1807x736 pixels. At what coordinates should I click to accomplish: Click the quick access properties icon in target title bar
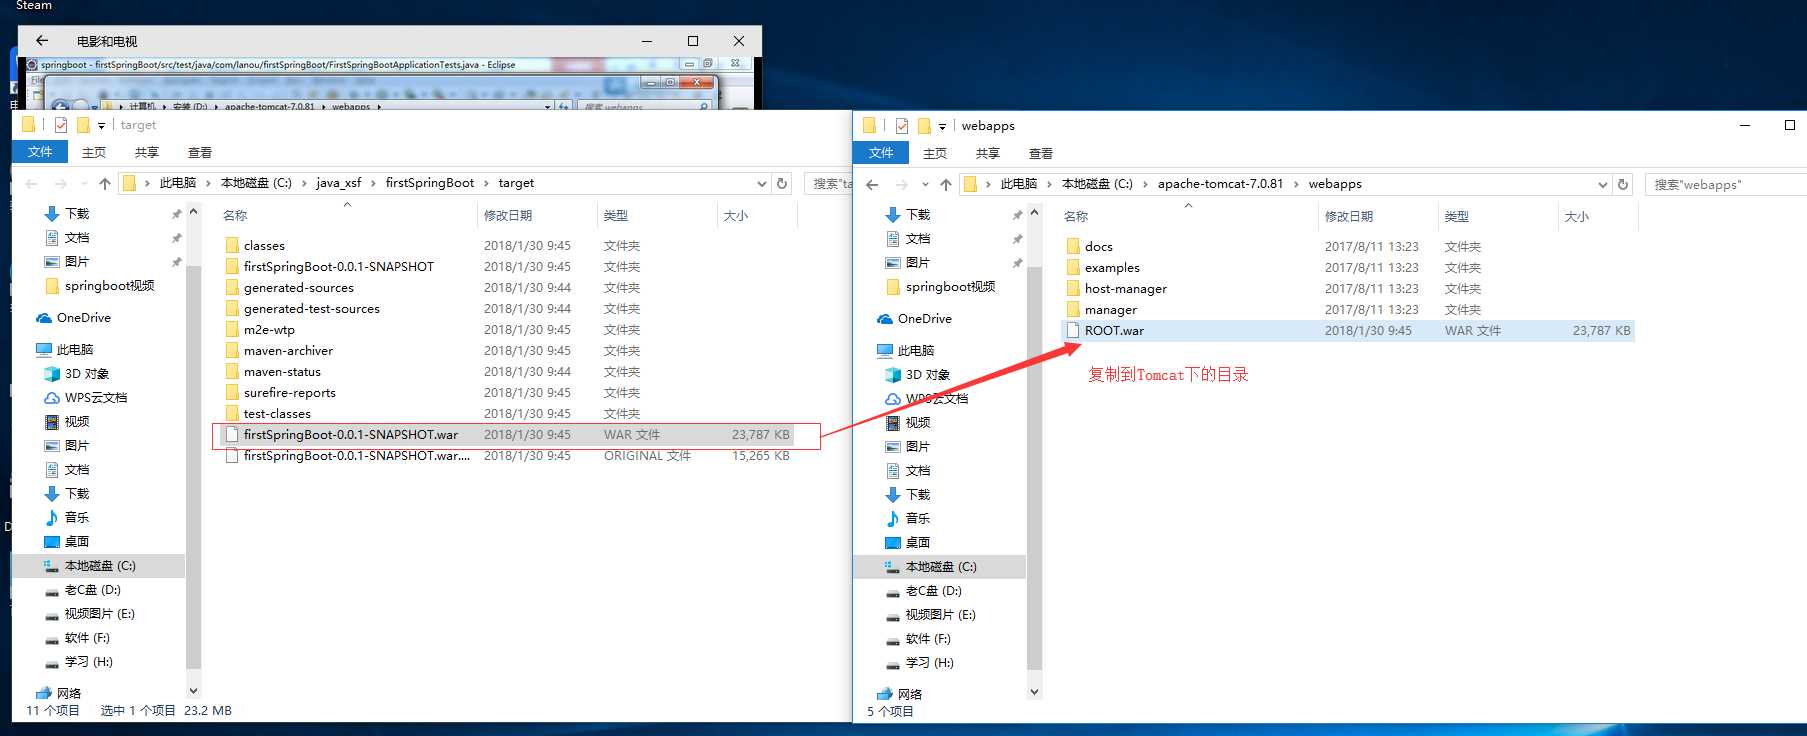coord(61,125)
